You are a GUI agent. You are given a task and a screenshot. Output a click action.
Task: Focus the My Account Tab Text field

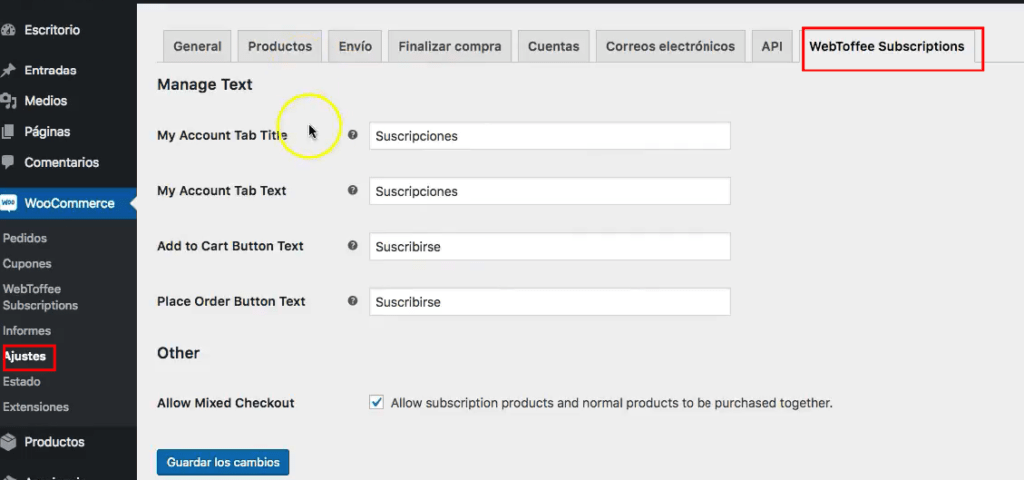[x=549, y=191]
